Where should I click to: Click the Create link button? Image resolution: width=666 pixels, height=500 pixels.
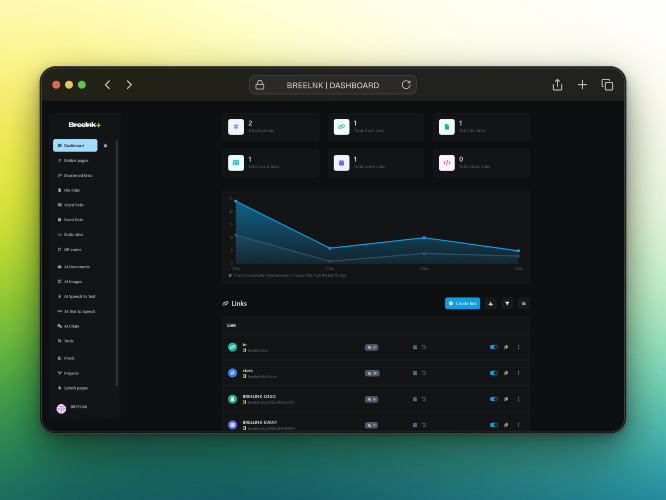[x=463, y=303]
